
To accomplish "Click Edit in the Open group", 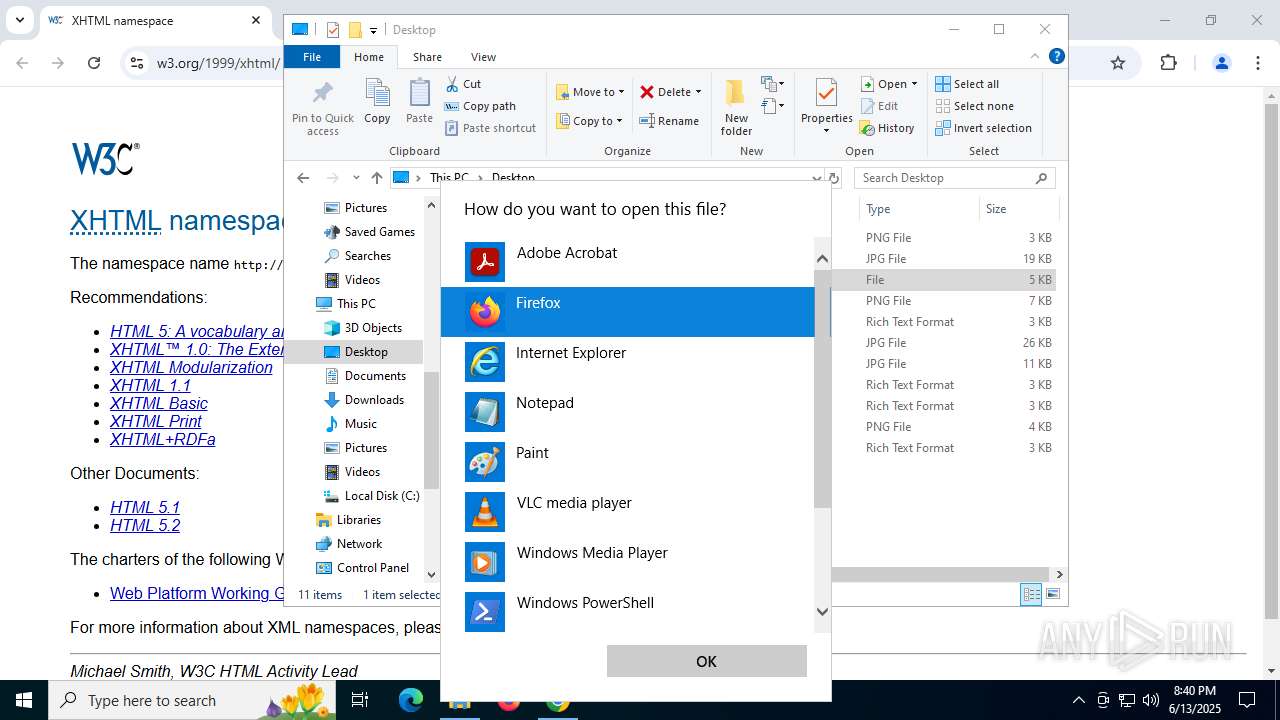I will pos(879,106).
